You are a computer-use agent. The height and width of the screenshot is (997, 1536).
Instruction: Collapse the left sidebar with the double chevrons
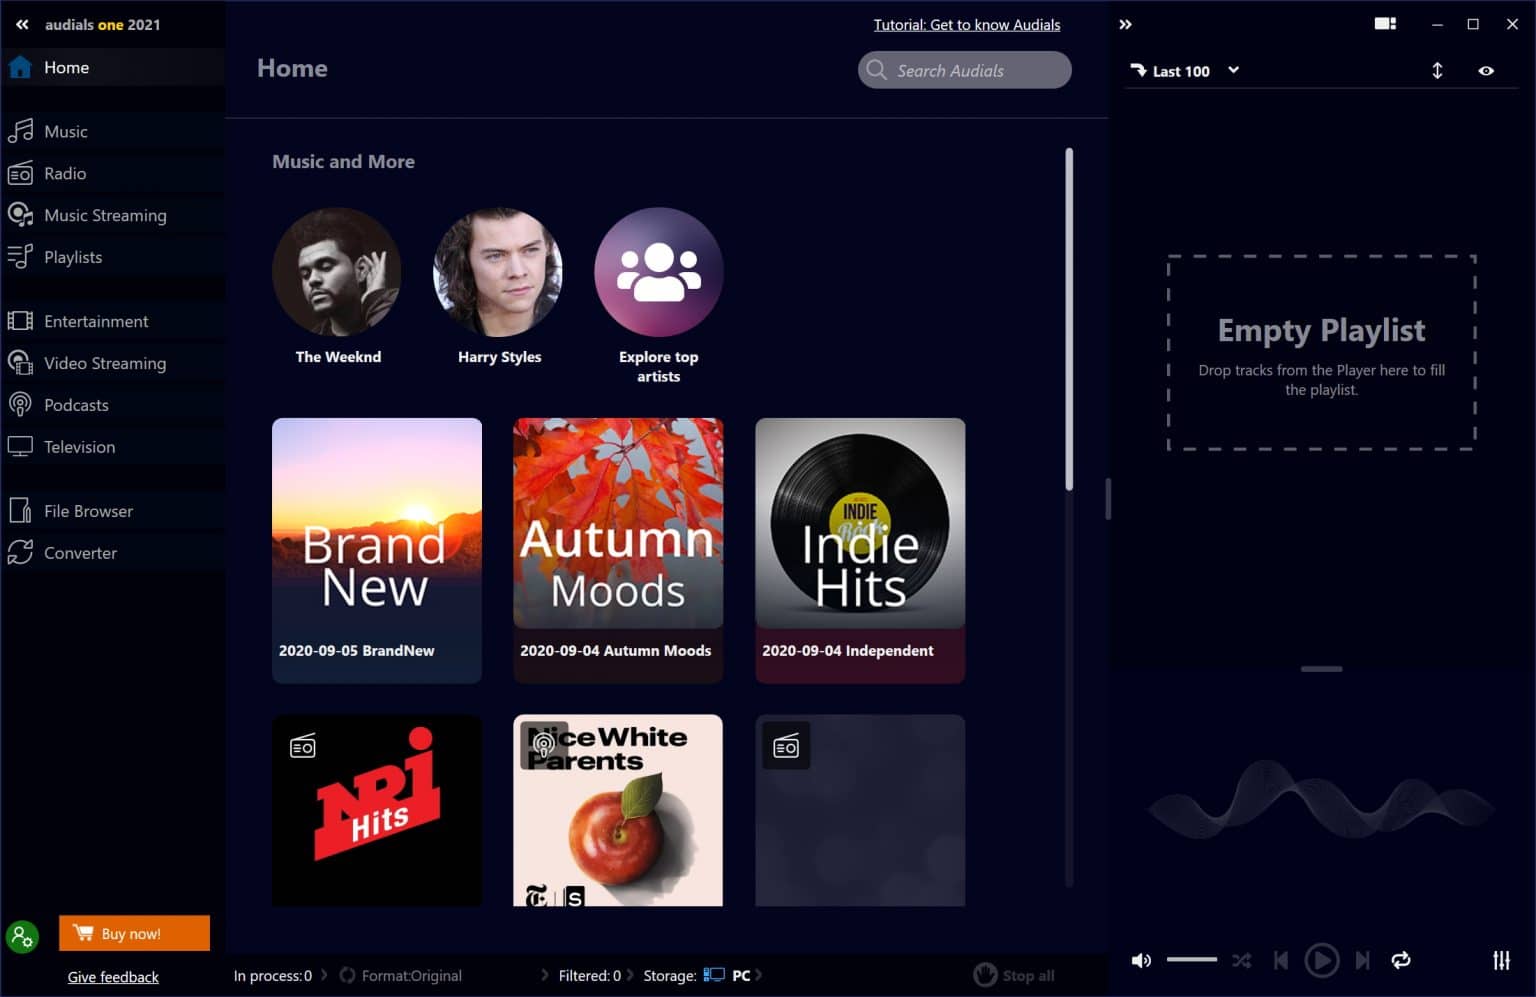pos(22,24)
